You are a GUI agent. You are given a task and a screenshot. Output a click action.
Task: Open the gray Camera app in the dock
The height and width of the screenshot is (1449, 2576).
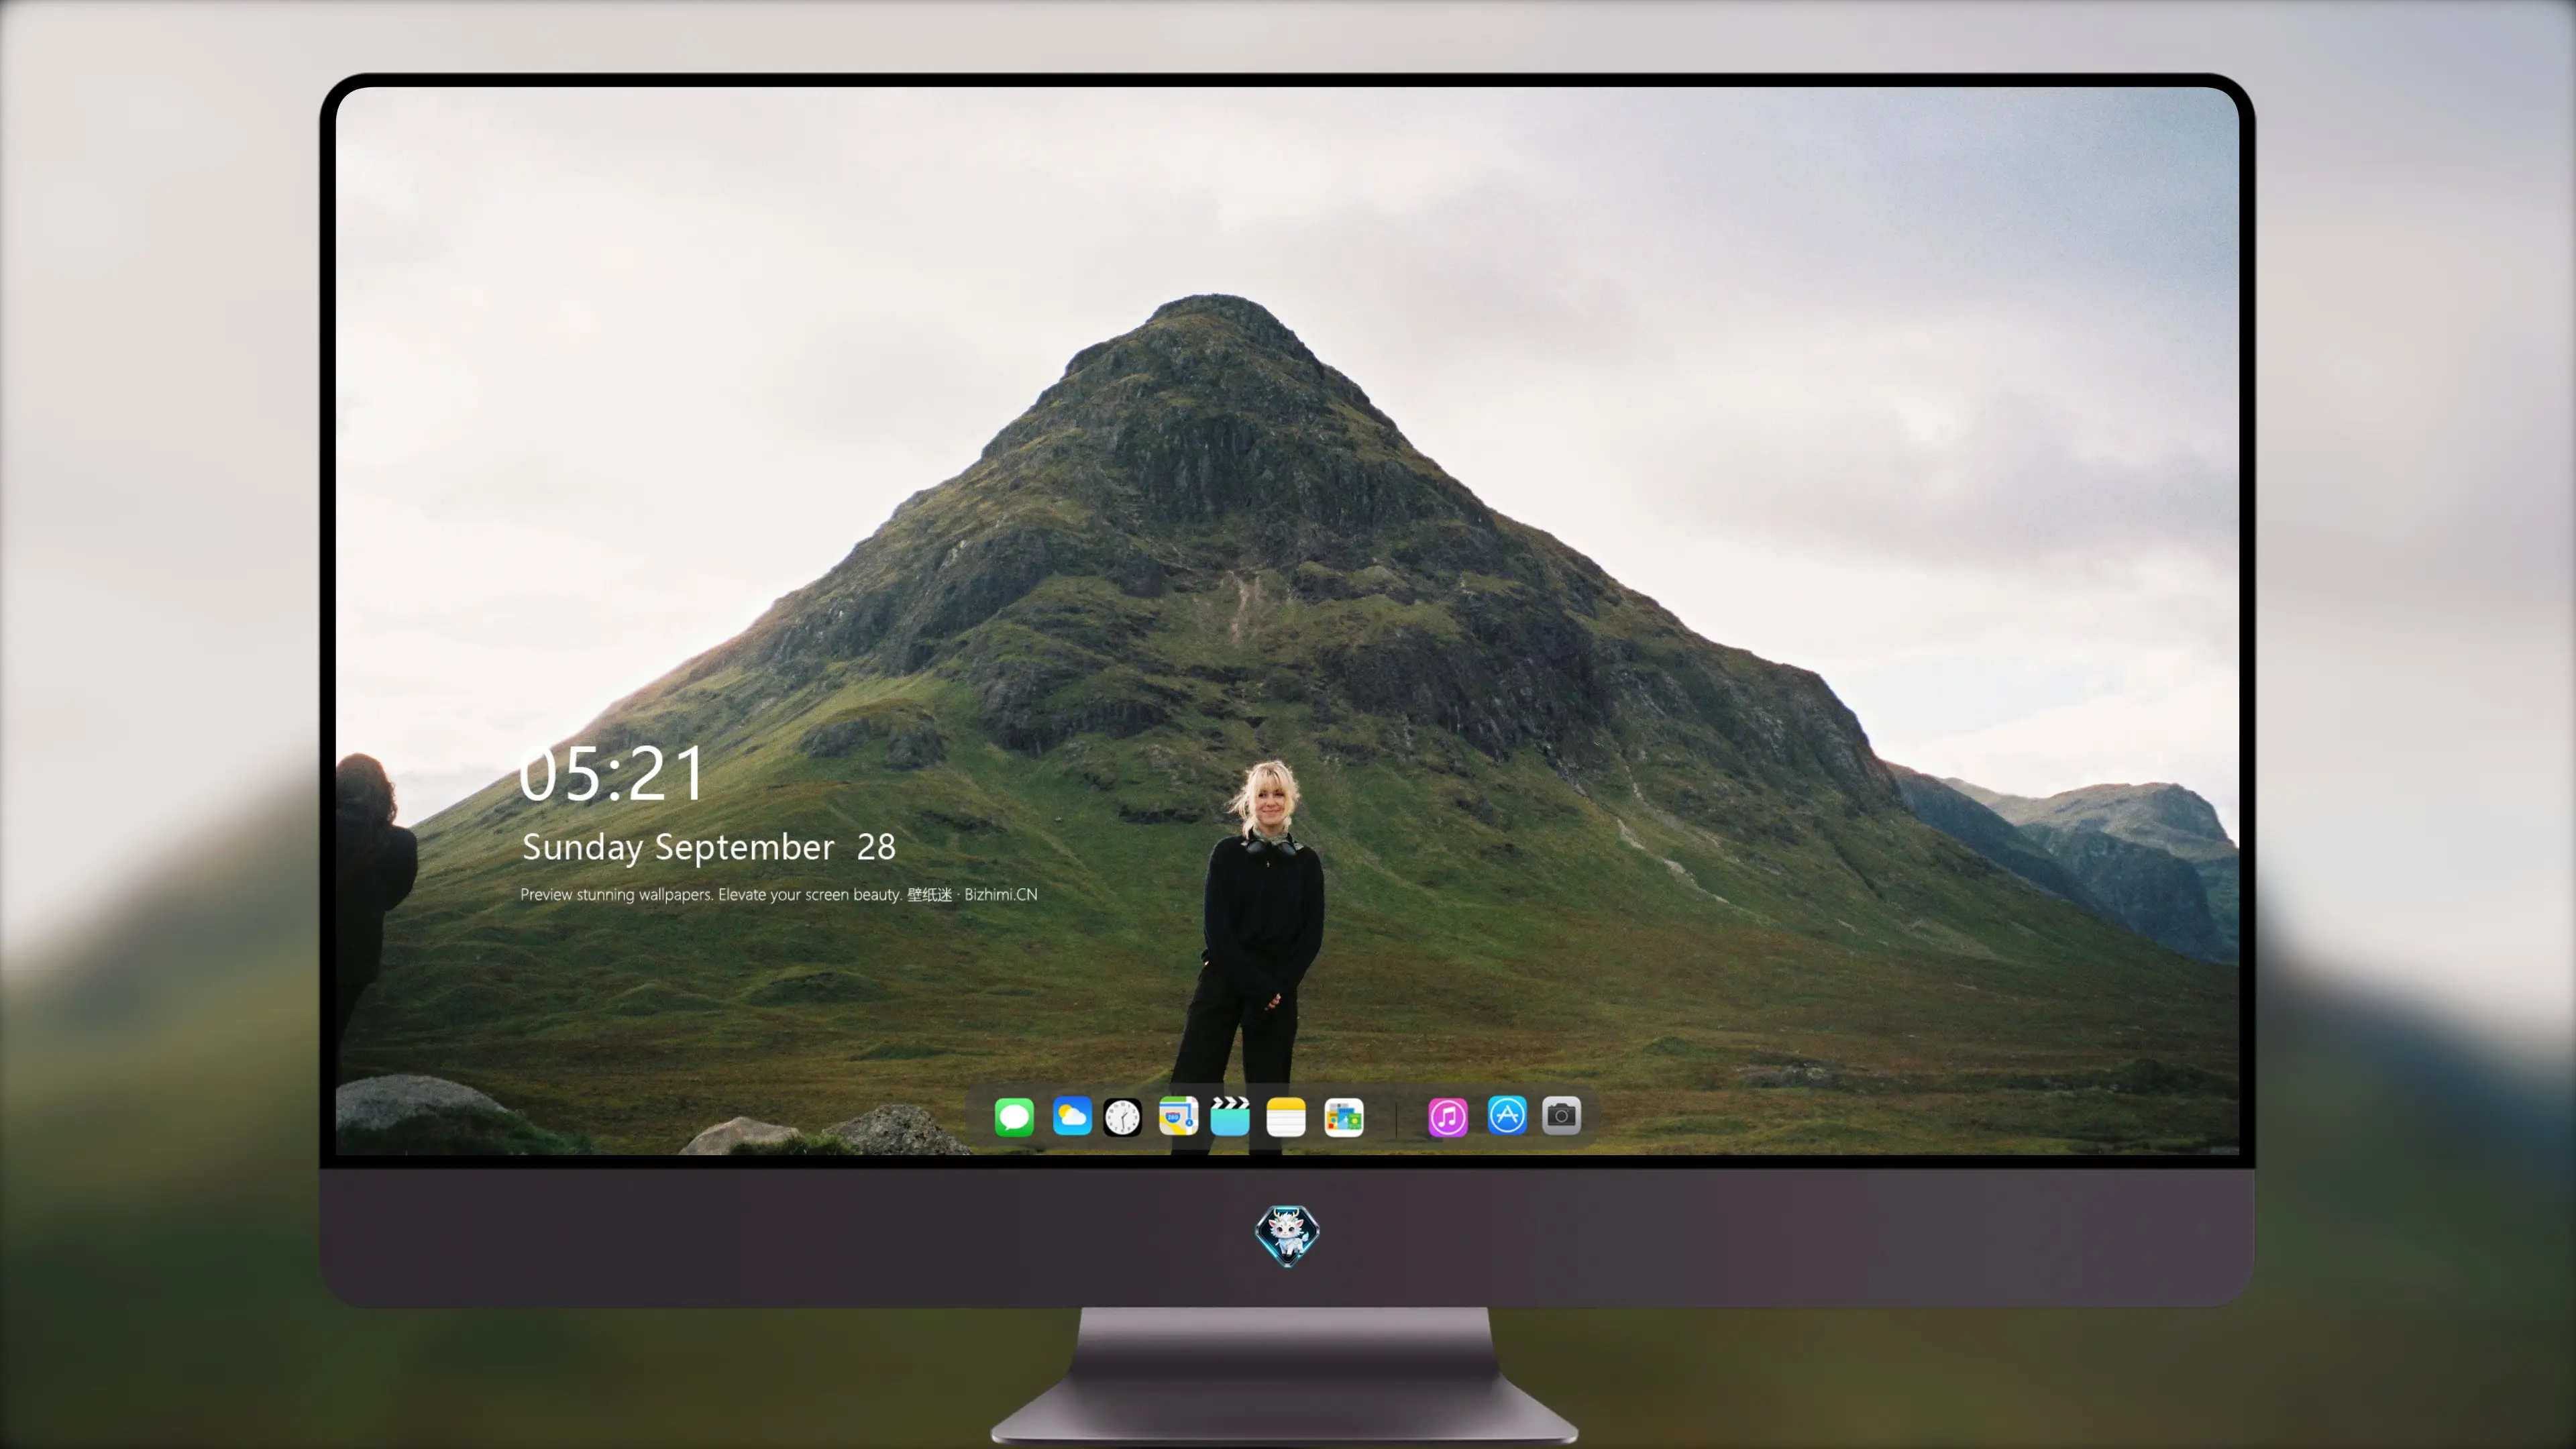click(1561, 1115)
